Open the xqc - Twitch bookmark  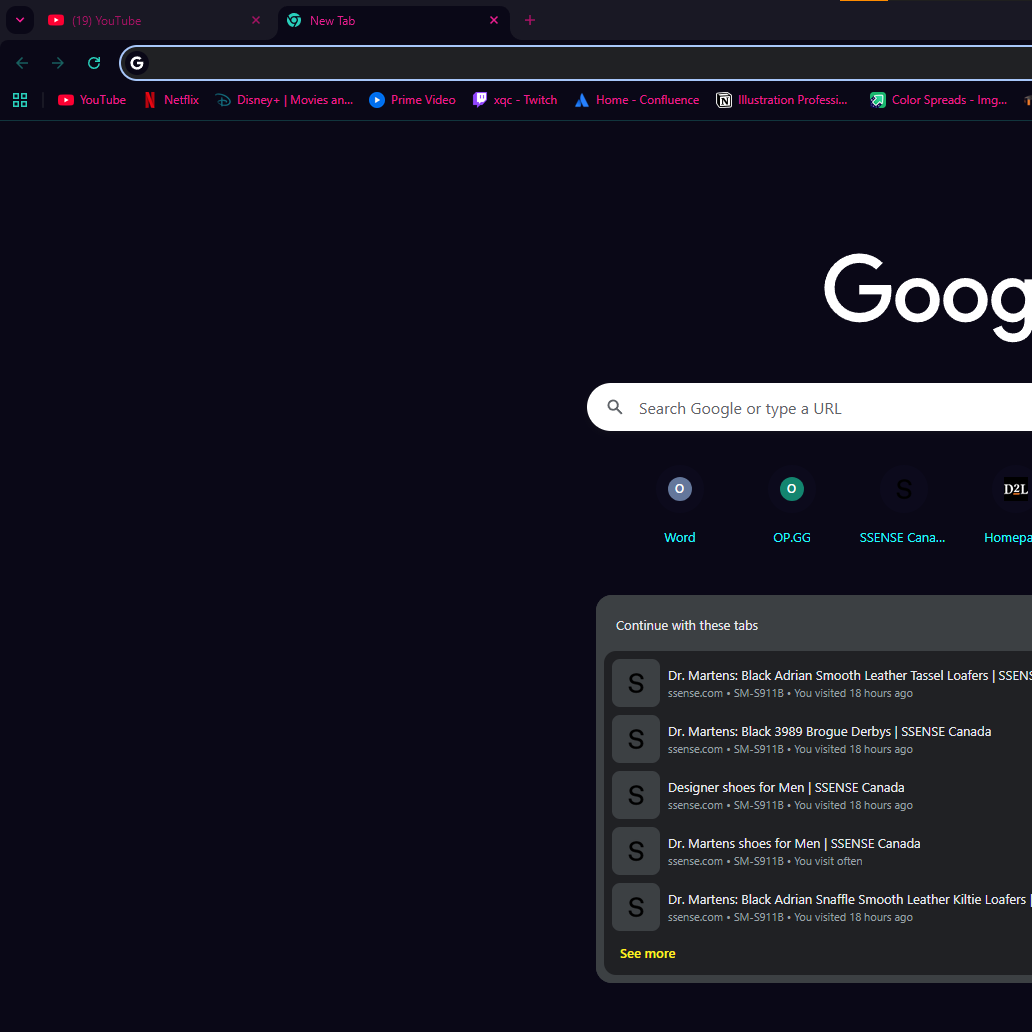tap(515, 100)
